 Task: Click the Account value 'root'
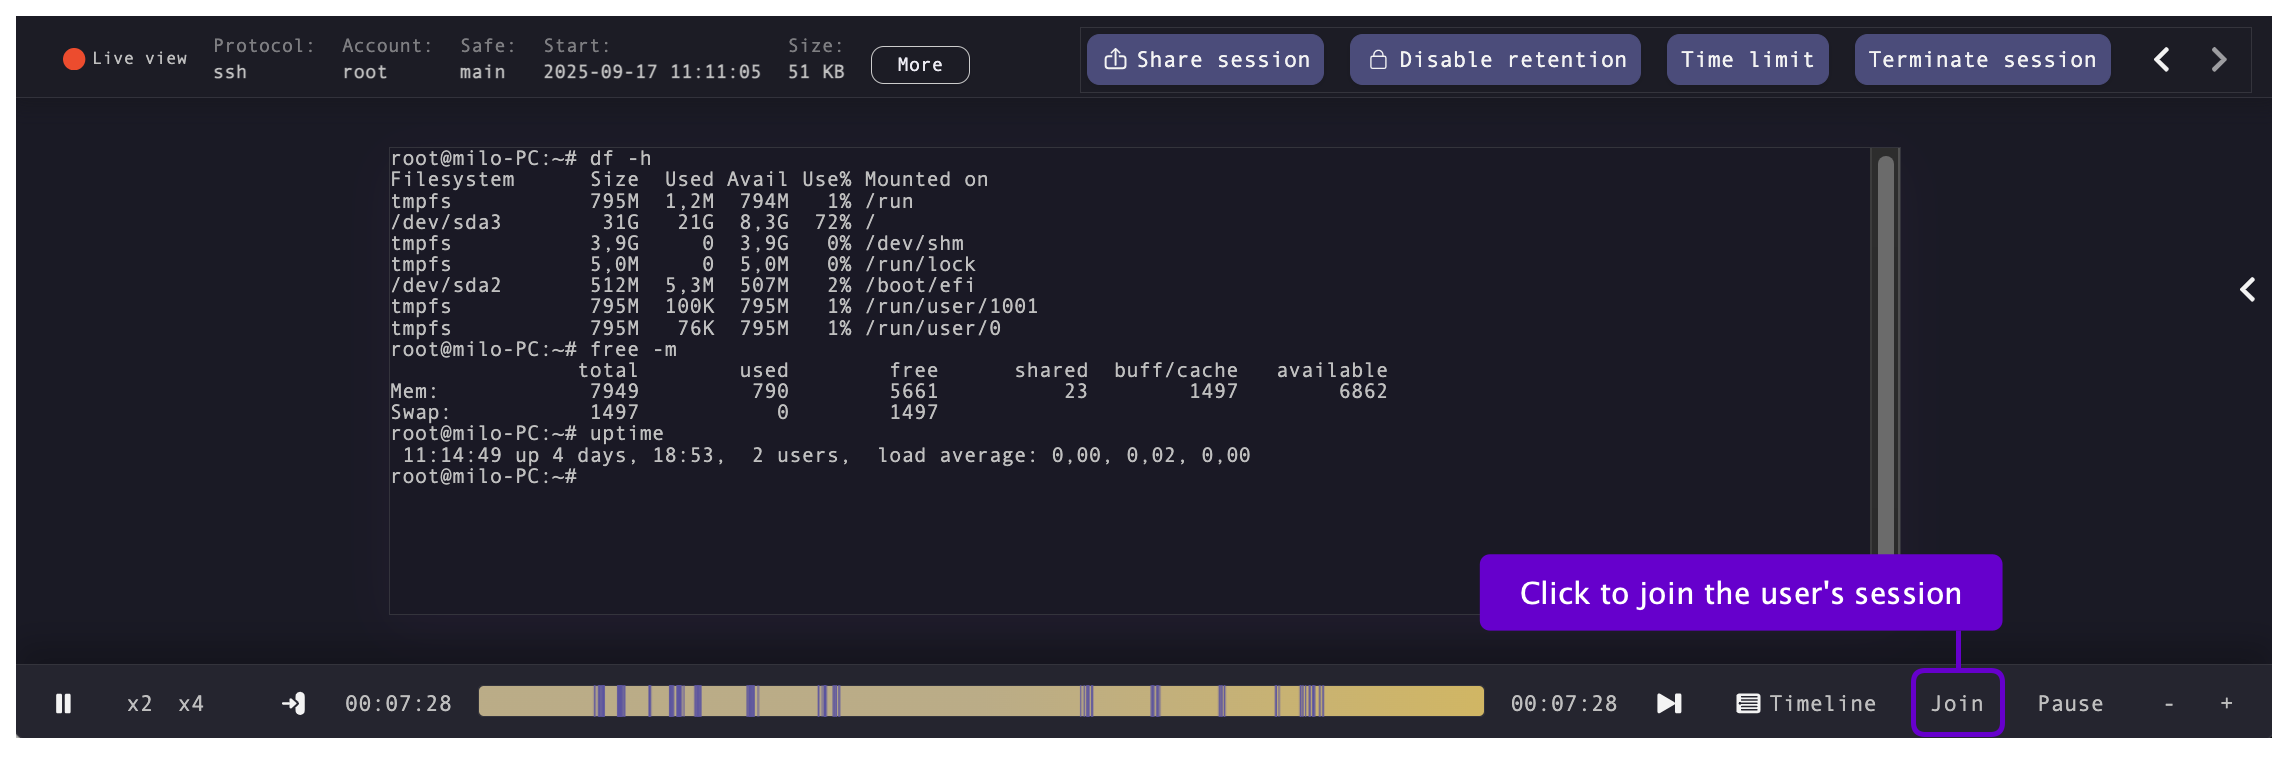[x=365, y=72]
